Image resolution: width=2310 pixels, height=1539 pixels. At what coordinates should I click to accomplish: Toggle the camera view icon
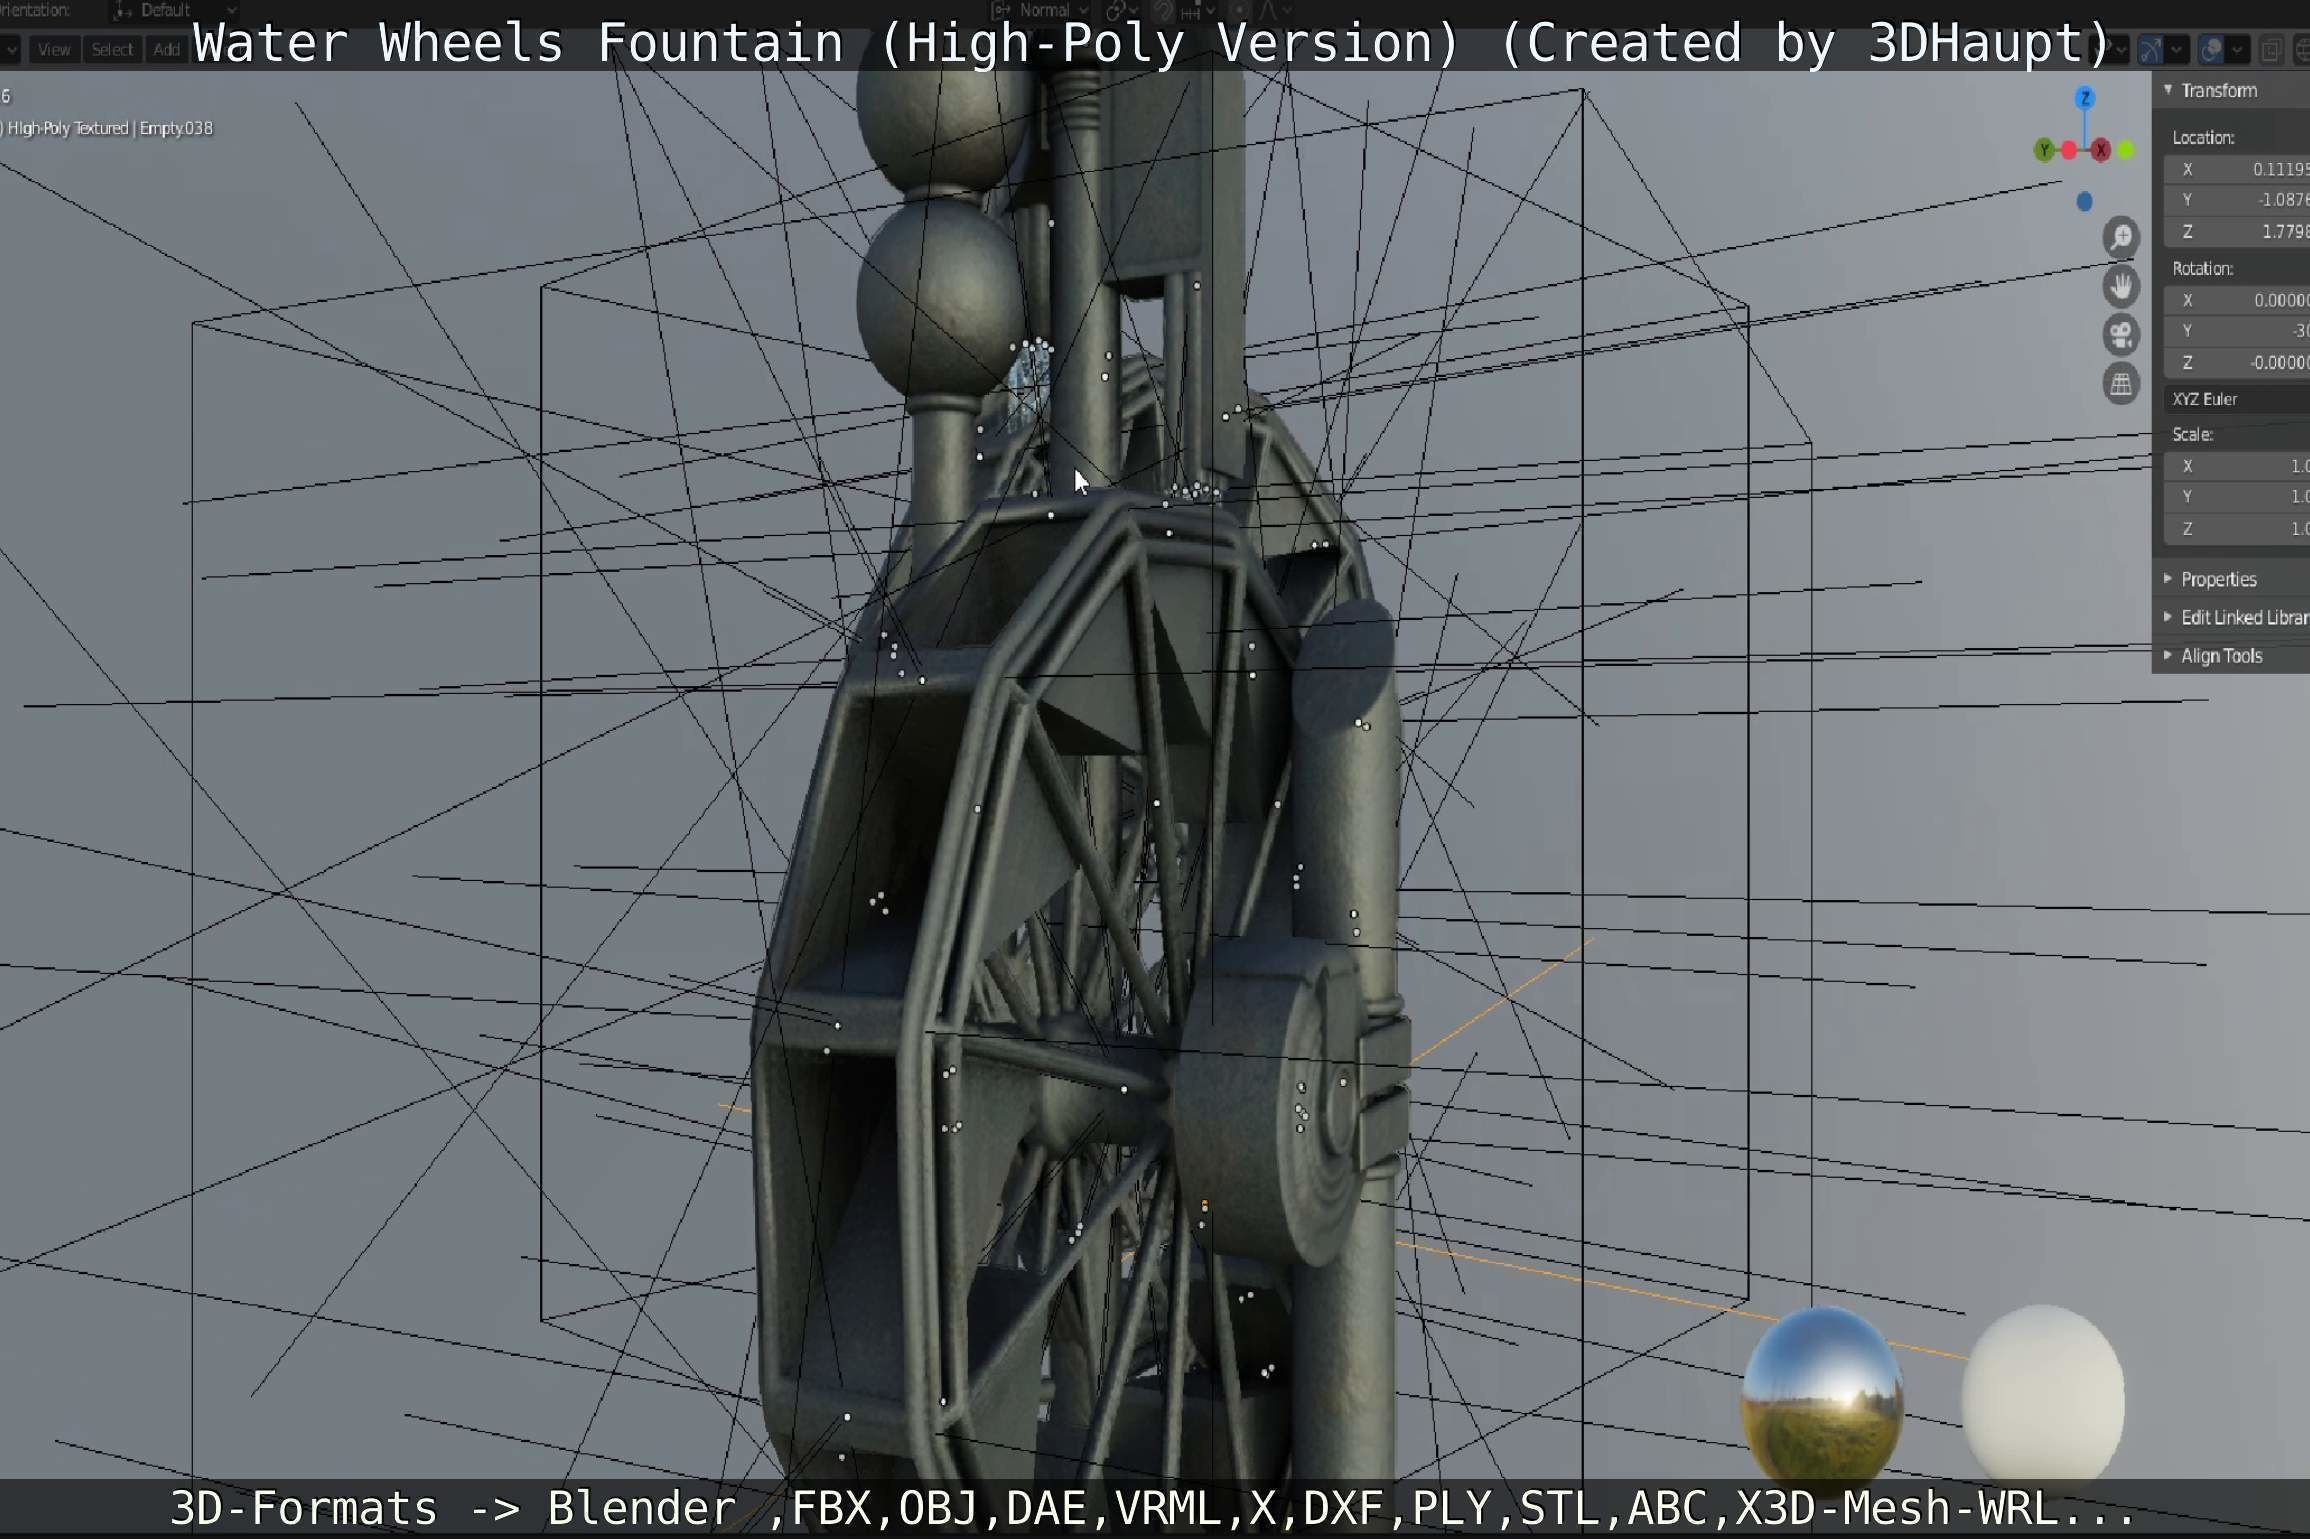pos(2120,334)
